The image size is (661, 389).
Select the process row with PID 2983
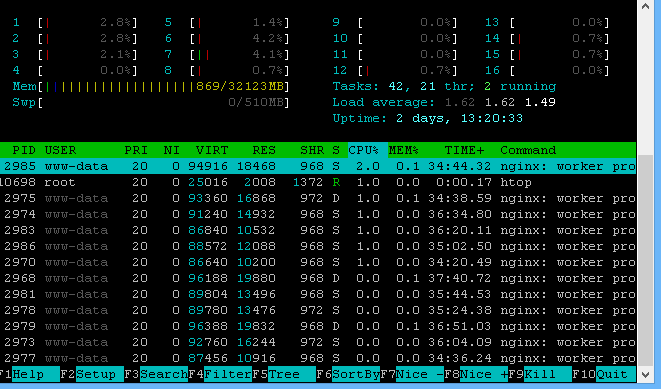(x=318, y=231)
